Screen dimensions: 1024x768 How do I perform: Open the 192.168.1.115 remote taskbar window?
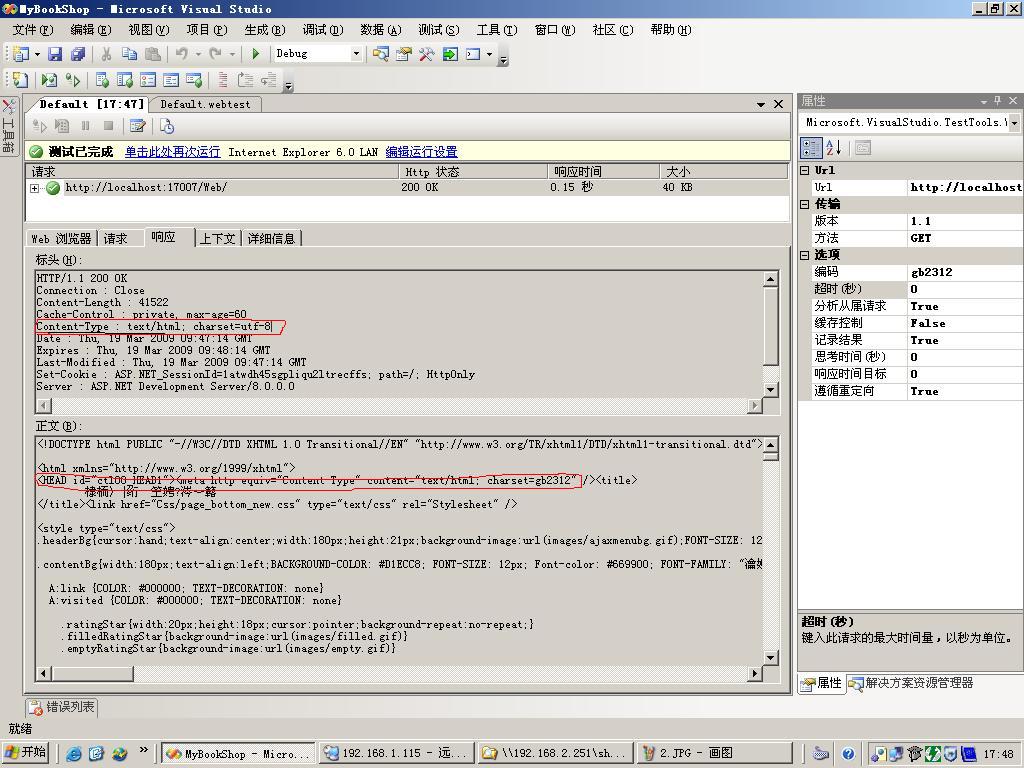396,753
